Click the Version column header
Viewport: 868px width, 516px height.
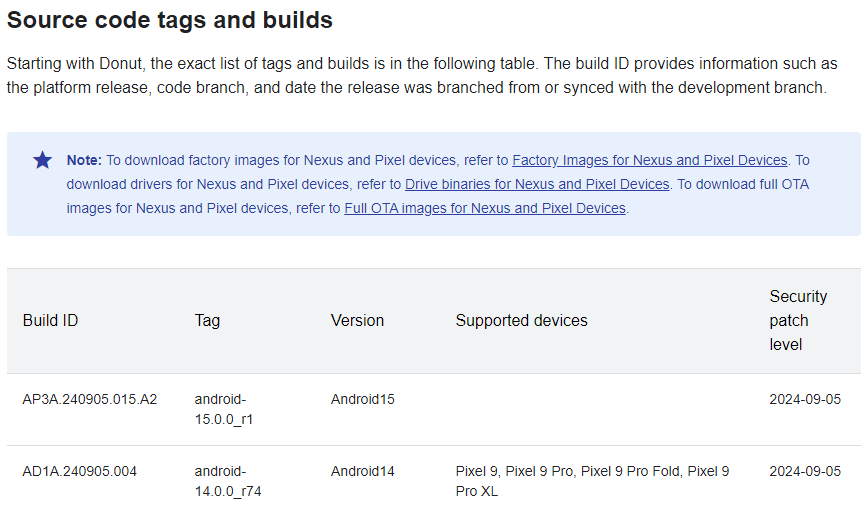click(x=357, y=321)
